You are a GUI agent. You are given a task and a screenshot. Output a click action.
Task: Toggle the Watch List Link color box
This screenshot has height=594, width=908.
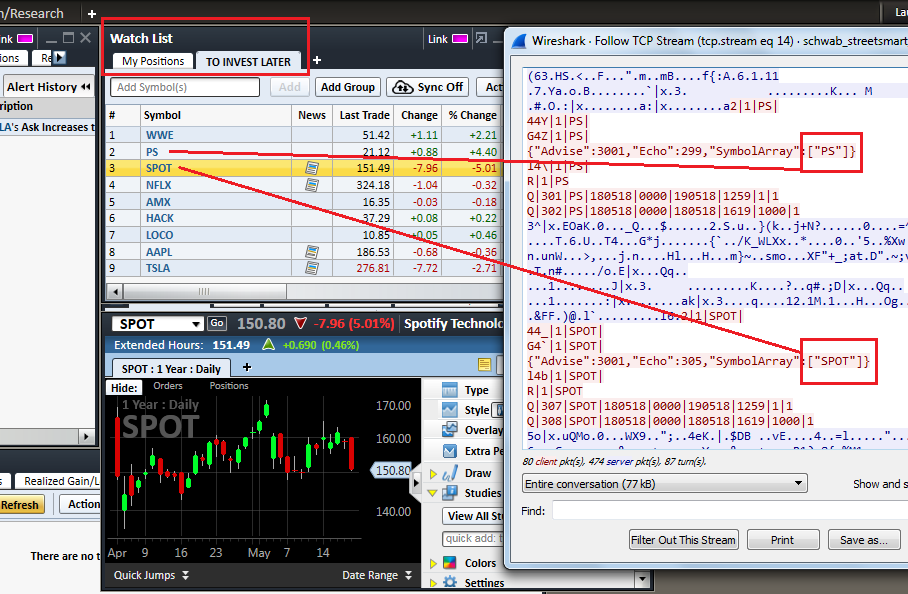click(x=460, y=38)
